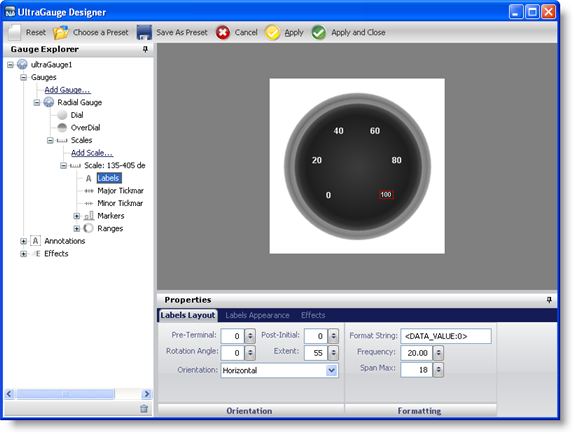This screenshot has height=434, width=574.
Task: Click the Extent value field
Action: [x=316, y=353]
